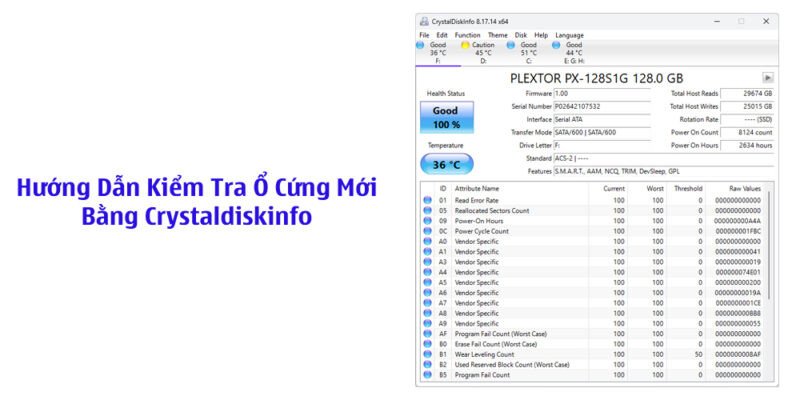
Task: Click the yellow Caution status icon for D:
Action: [x=465, y=45]
